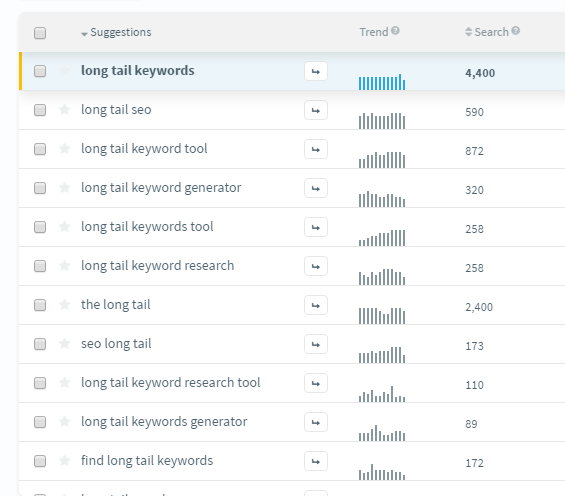The image size is (565, 496).
Task: Click the blue trend chart for 'long tail keywords'
Action: [382, 82]
